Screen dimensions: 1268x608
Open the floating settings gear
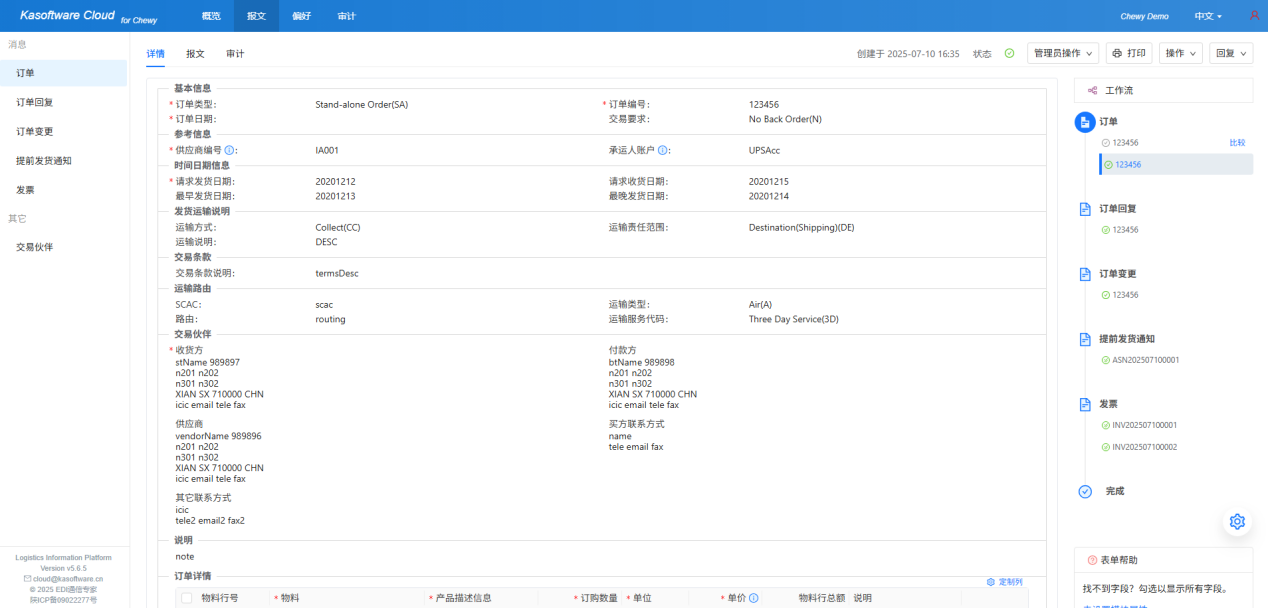1237,521
